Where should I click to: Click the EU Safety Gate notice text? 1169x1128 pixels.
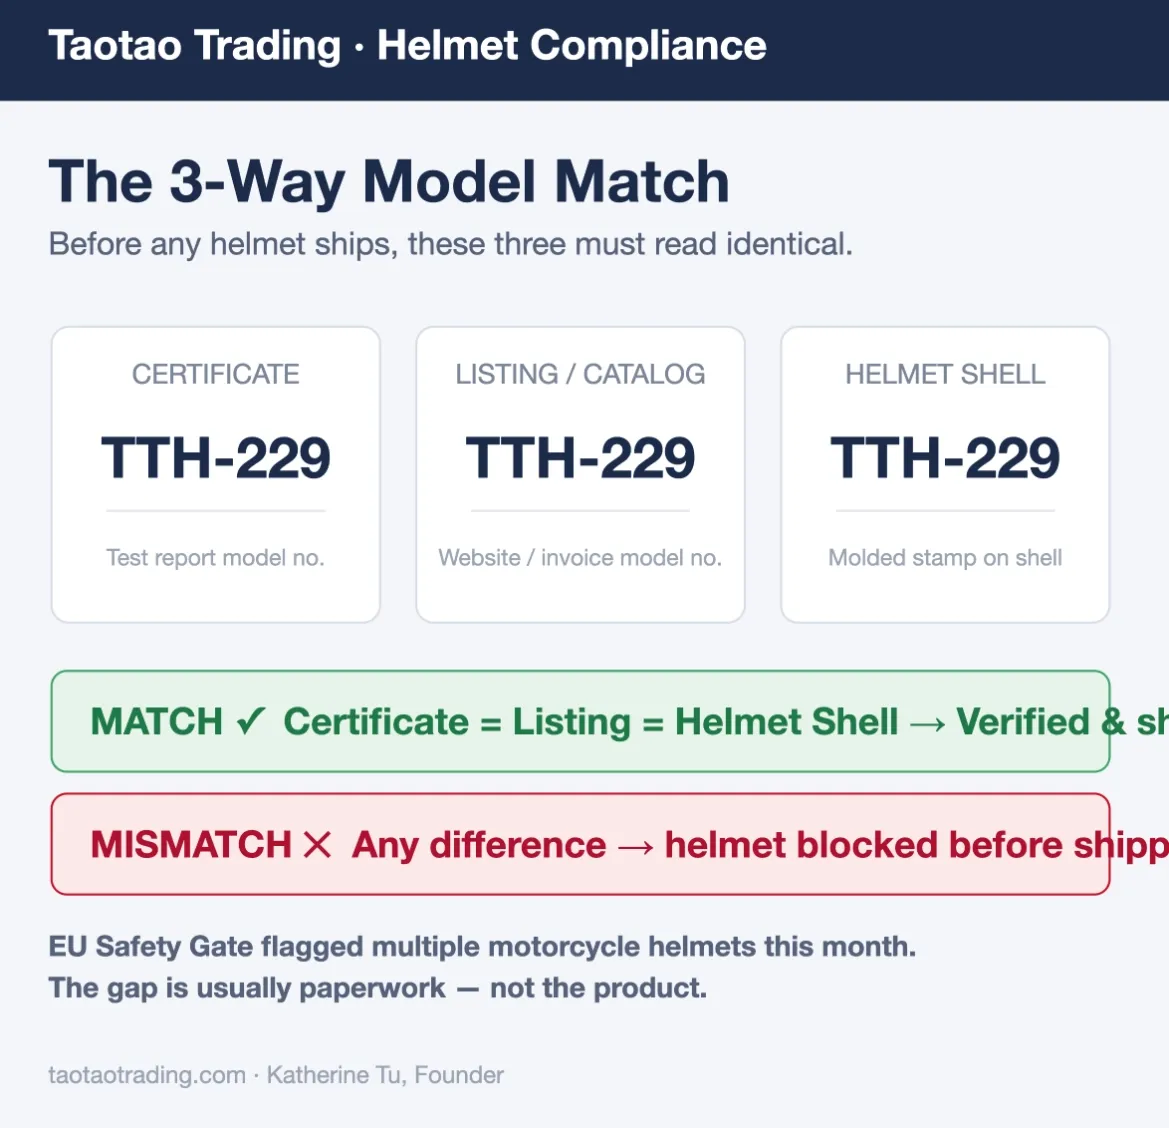pyautogui.click(x=482, y=967)
